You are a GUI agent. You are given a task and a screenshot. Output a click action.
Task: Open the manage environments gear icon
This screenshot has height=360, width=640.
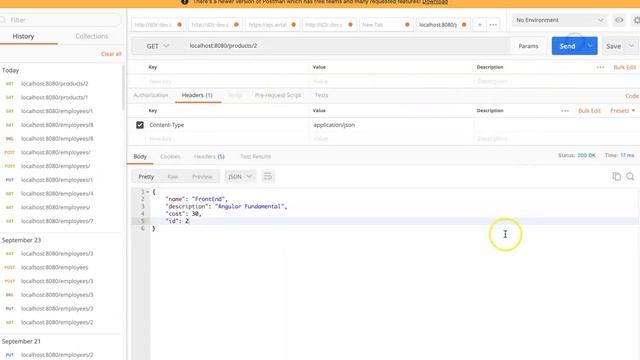[x=636, y=20]
